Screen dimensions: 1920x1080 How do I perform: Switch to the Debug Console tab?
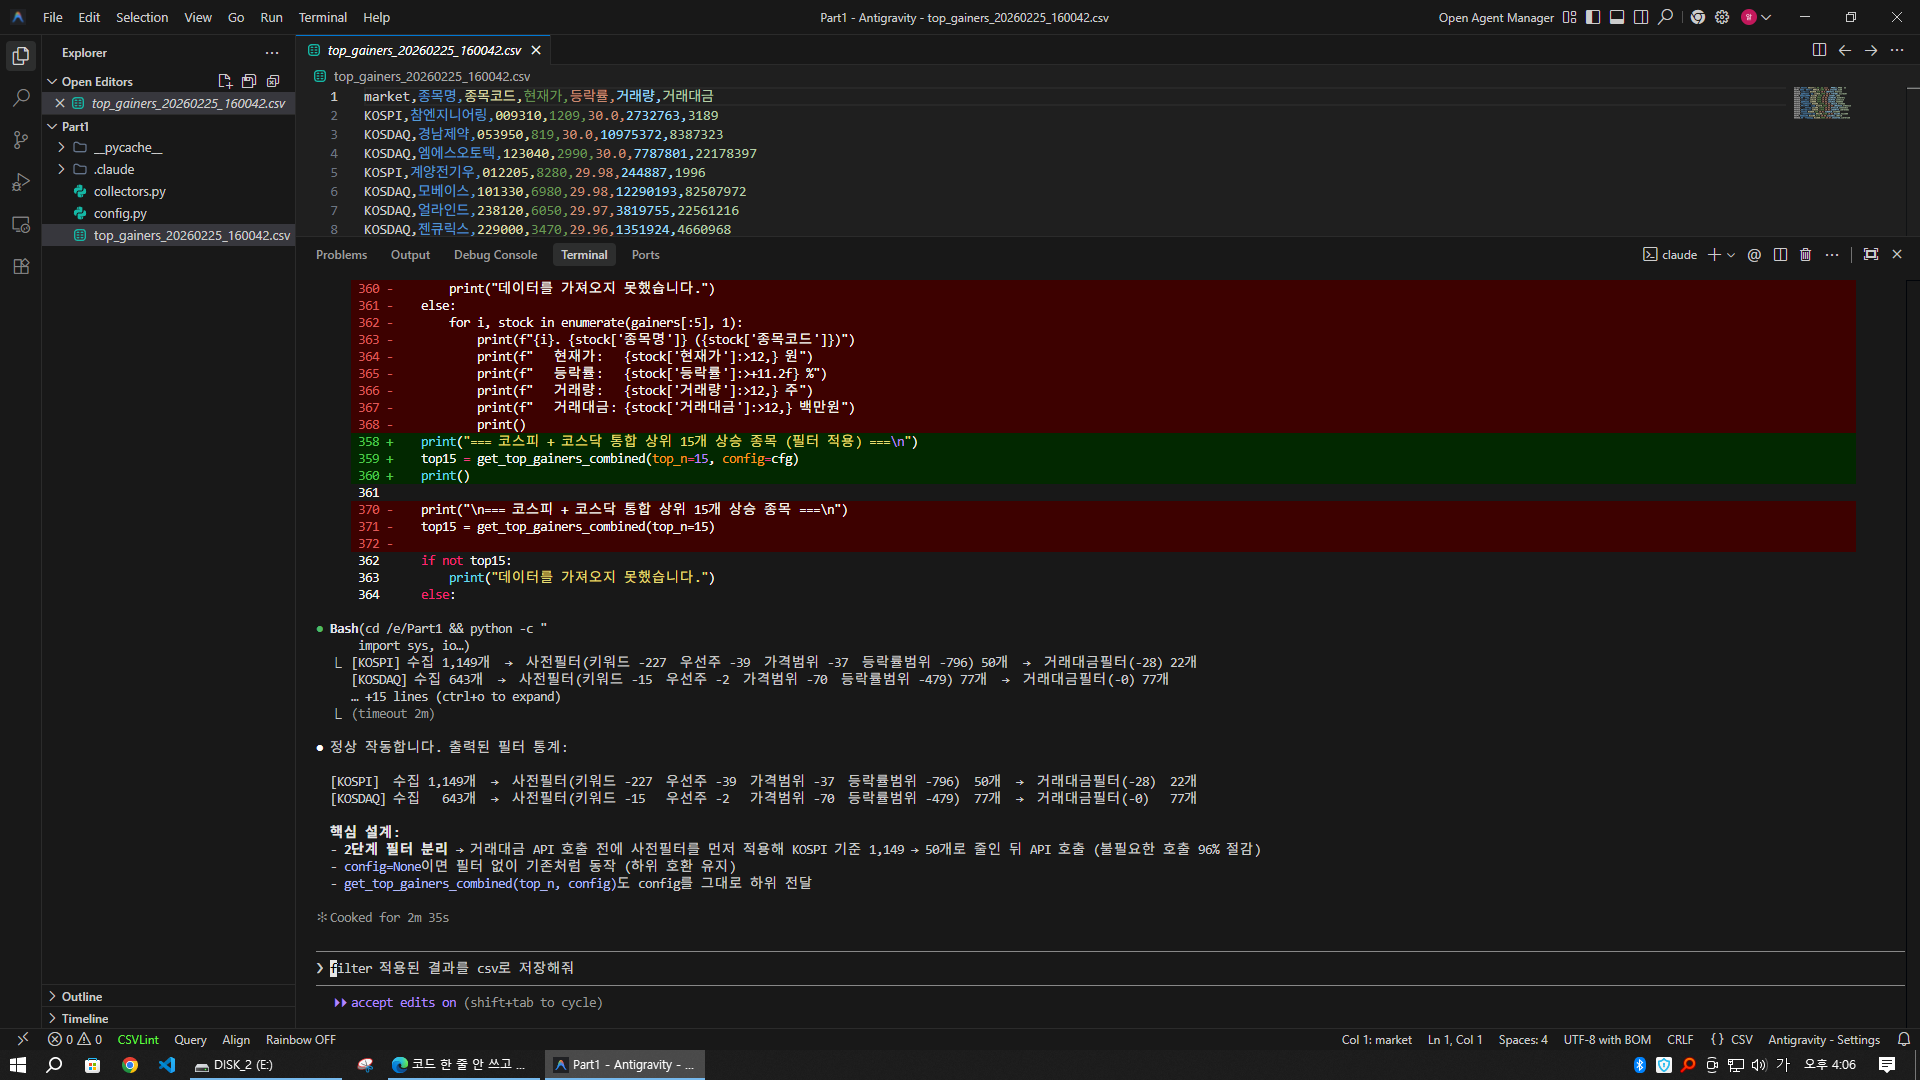(495, 255)
